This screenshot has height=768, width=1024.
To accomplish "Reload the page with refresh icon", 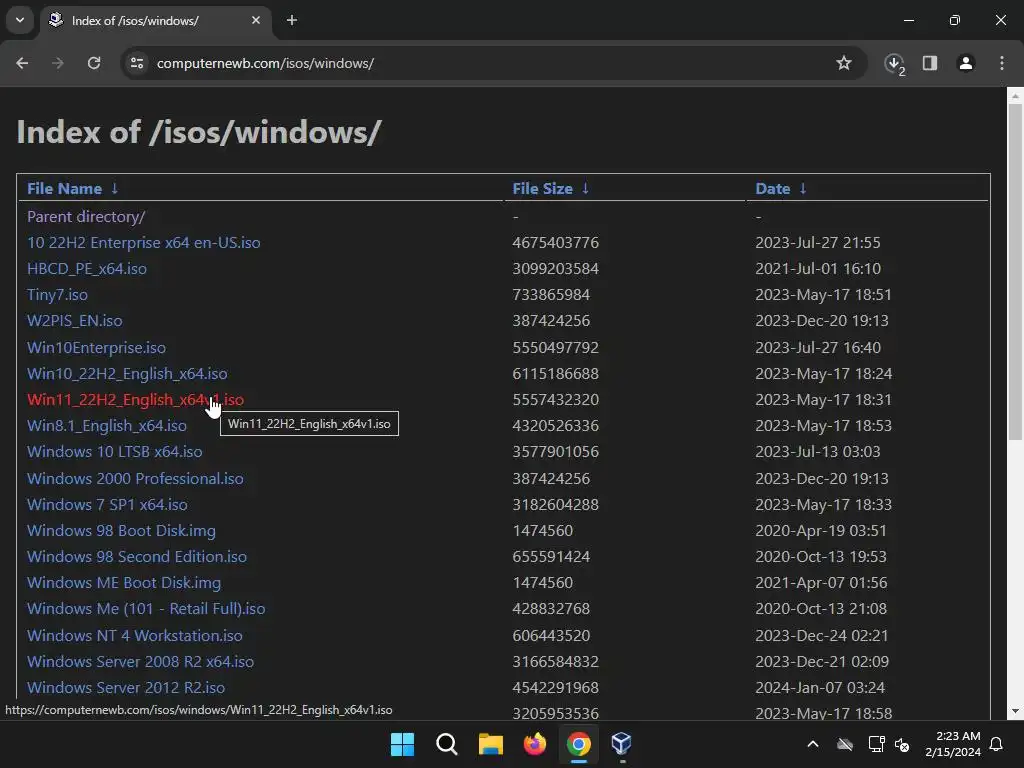I will (x=94, y=63).
